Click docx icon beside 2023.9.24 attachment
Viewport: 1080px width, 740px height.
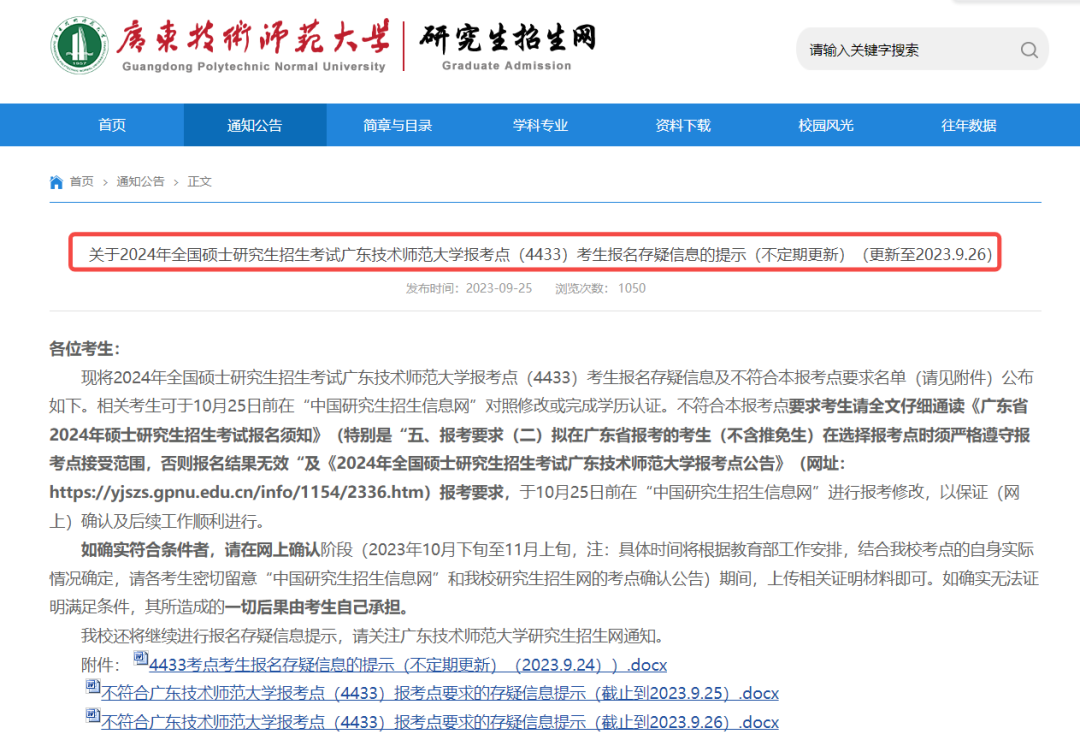coord(141,658)
